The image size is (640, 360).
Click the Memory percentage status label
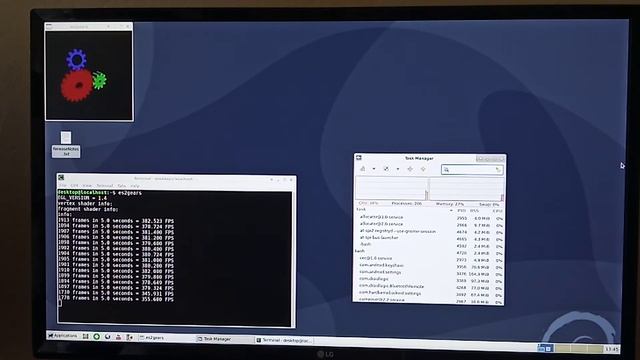point(450,204)
